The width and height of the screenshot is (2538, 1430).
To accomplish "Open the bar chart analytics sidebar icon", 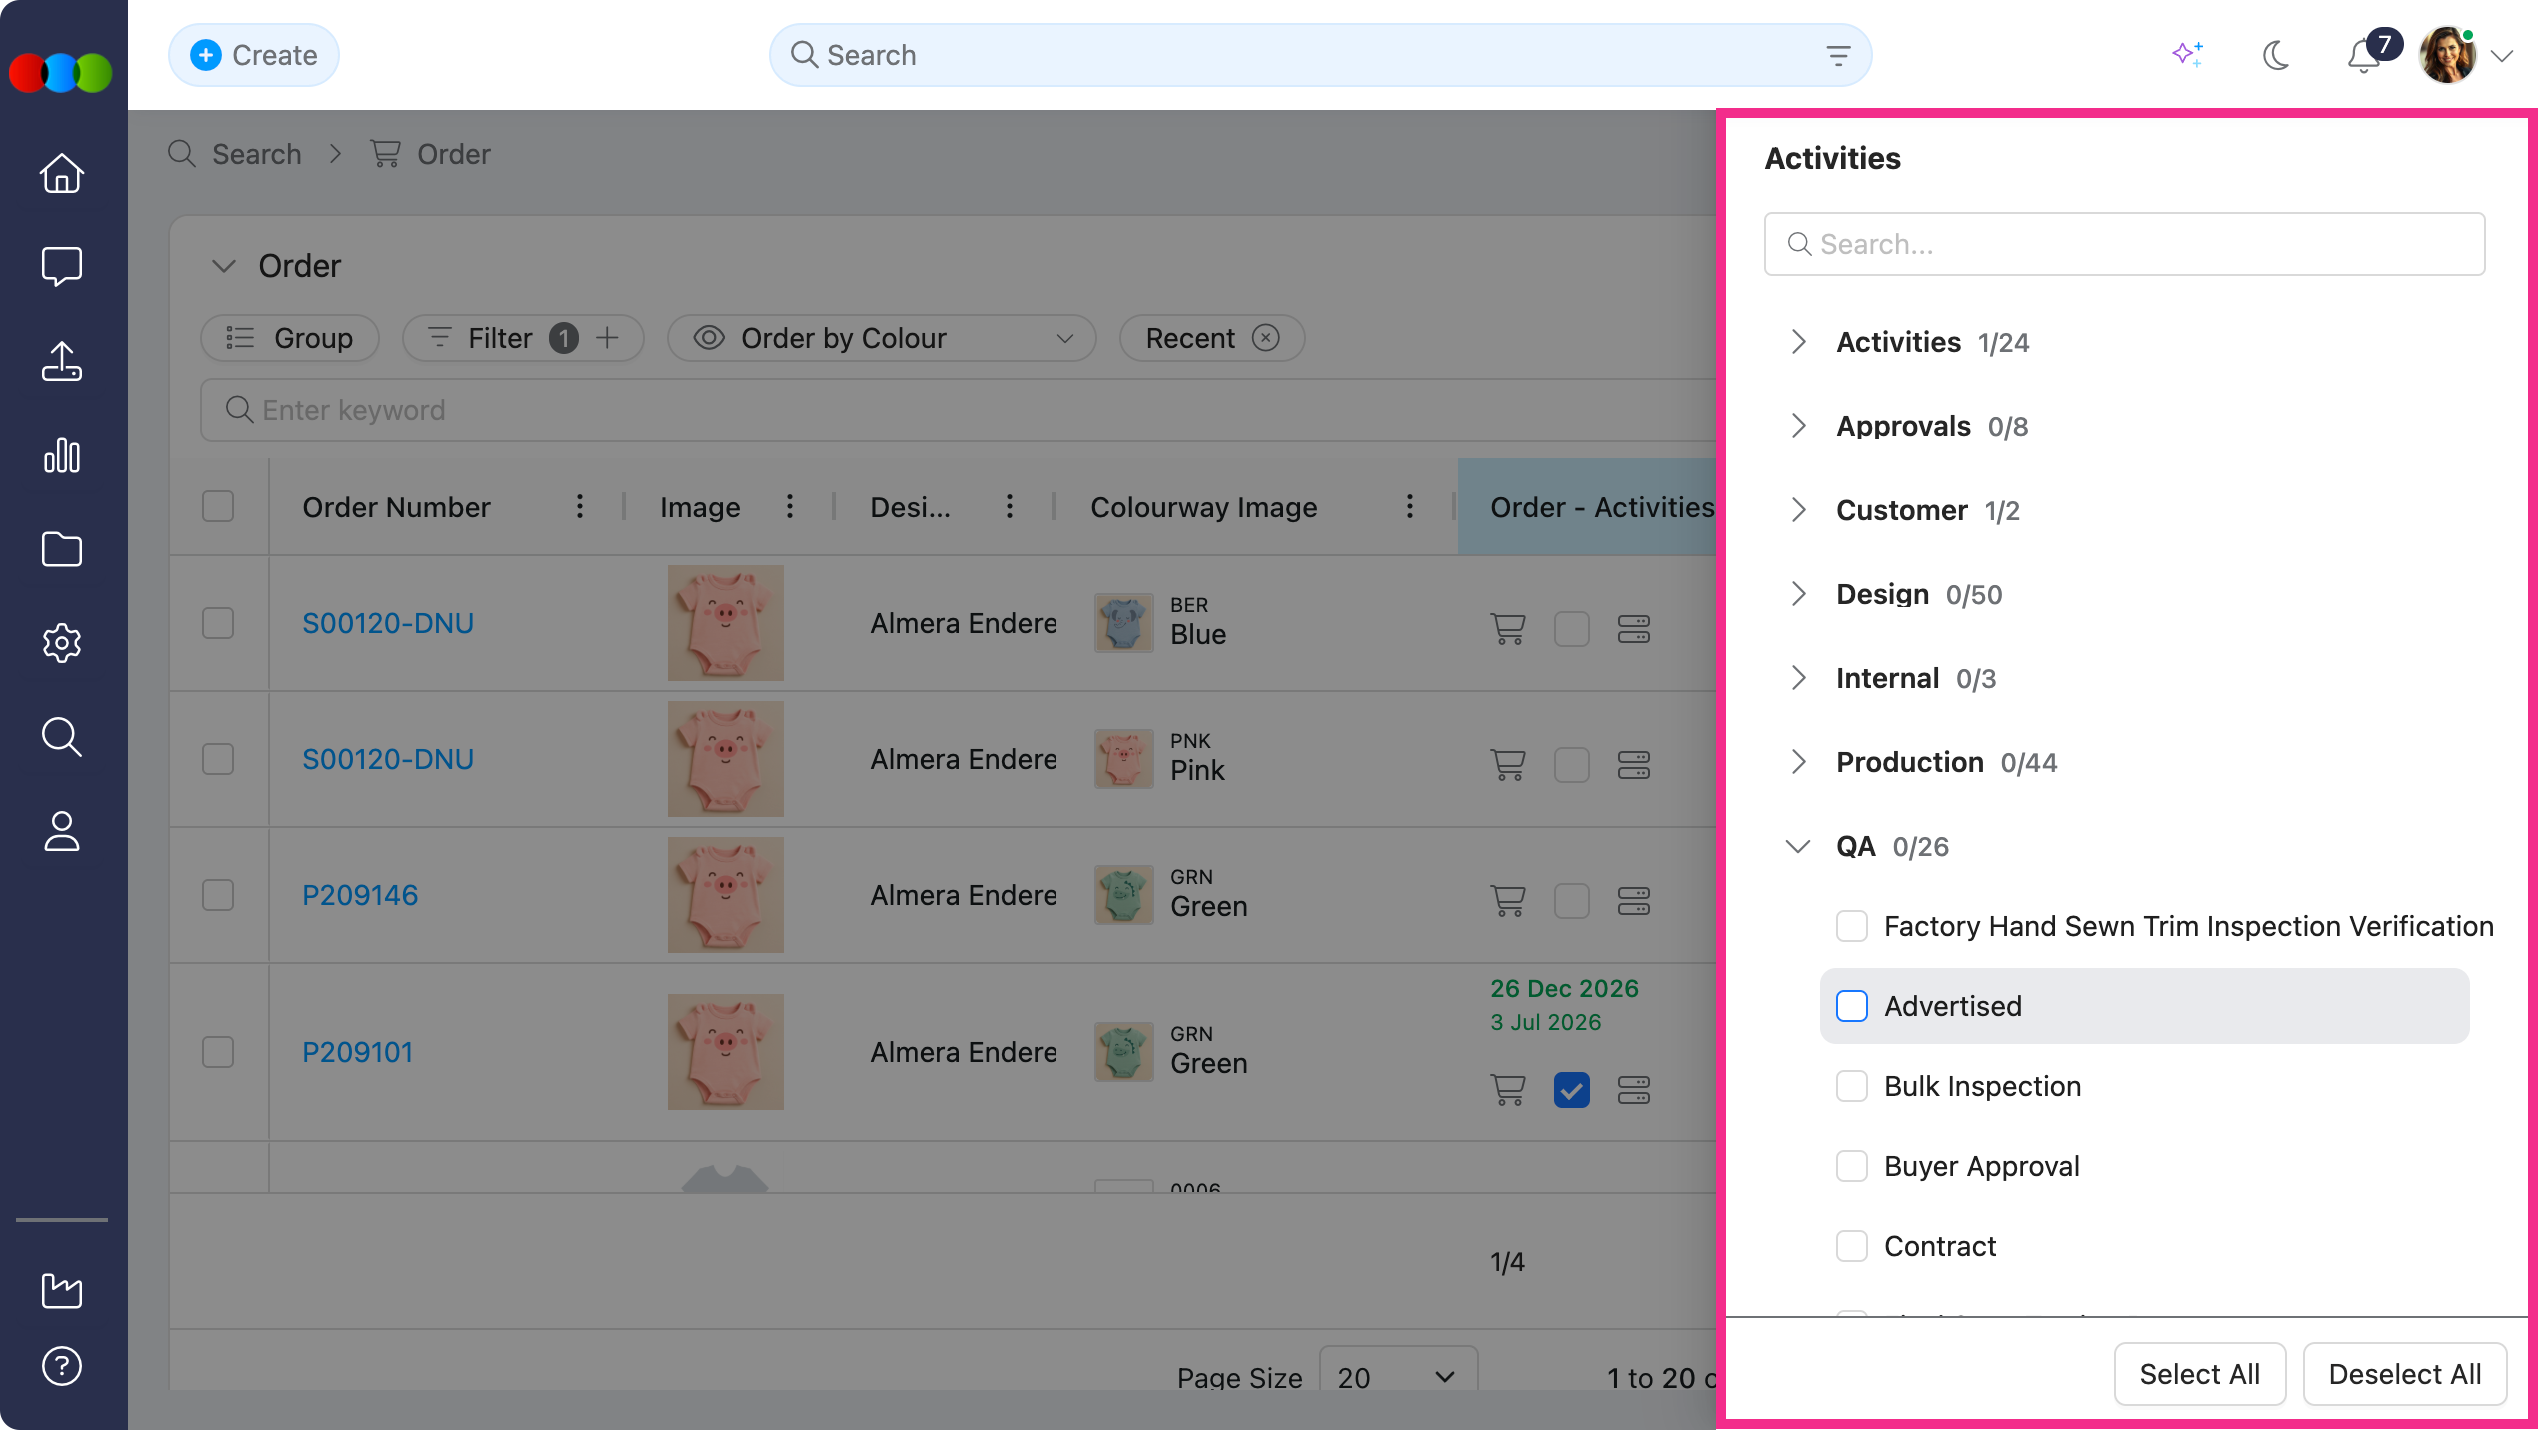I will (x=62, y=456).
